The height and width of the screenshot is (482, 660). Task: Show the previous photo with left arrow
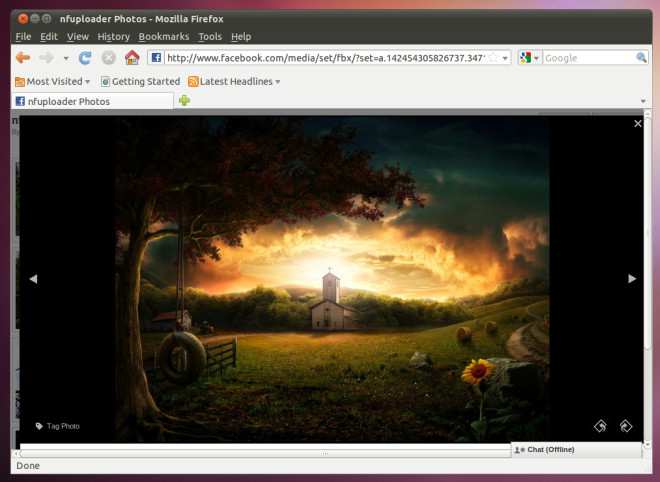33,279
